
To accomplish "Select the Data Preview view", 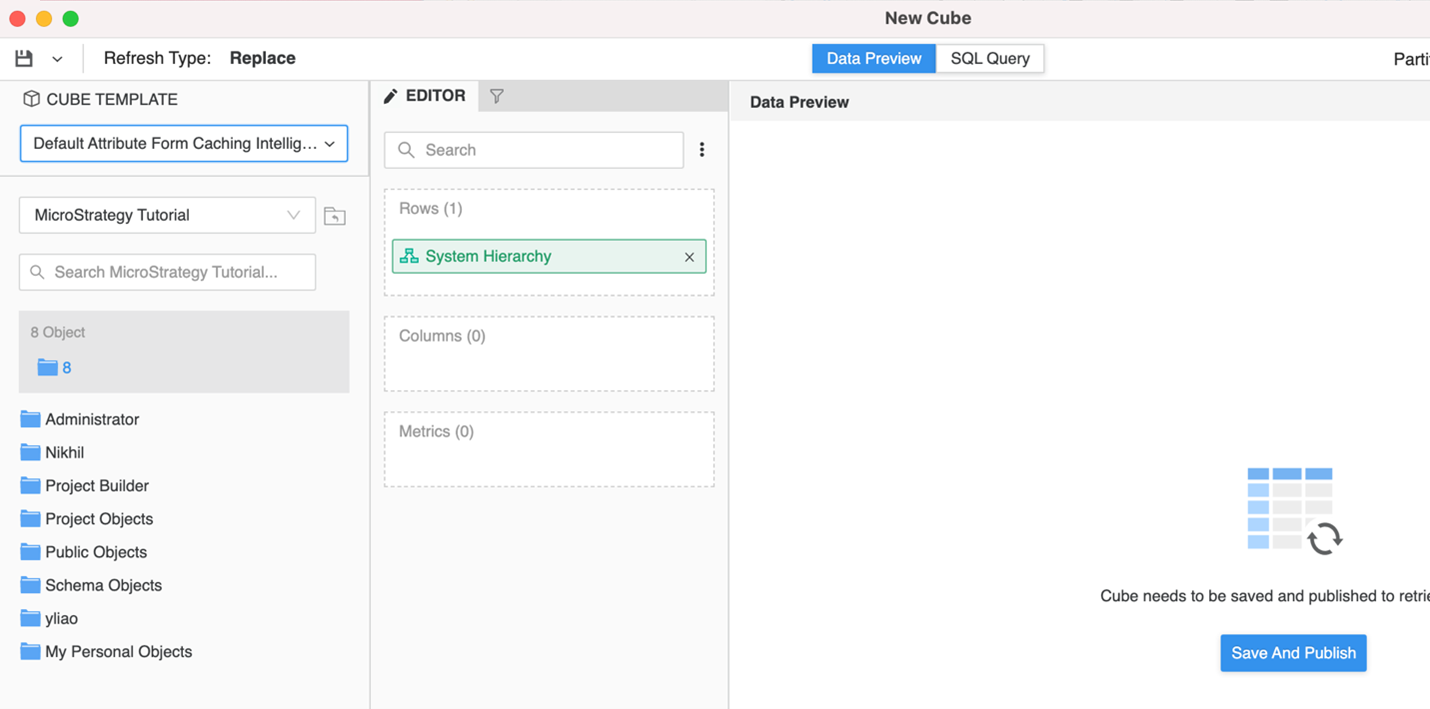I will (x=873, y=59).
